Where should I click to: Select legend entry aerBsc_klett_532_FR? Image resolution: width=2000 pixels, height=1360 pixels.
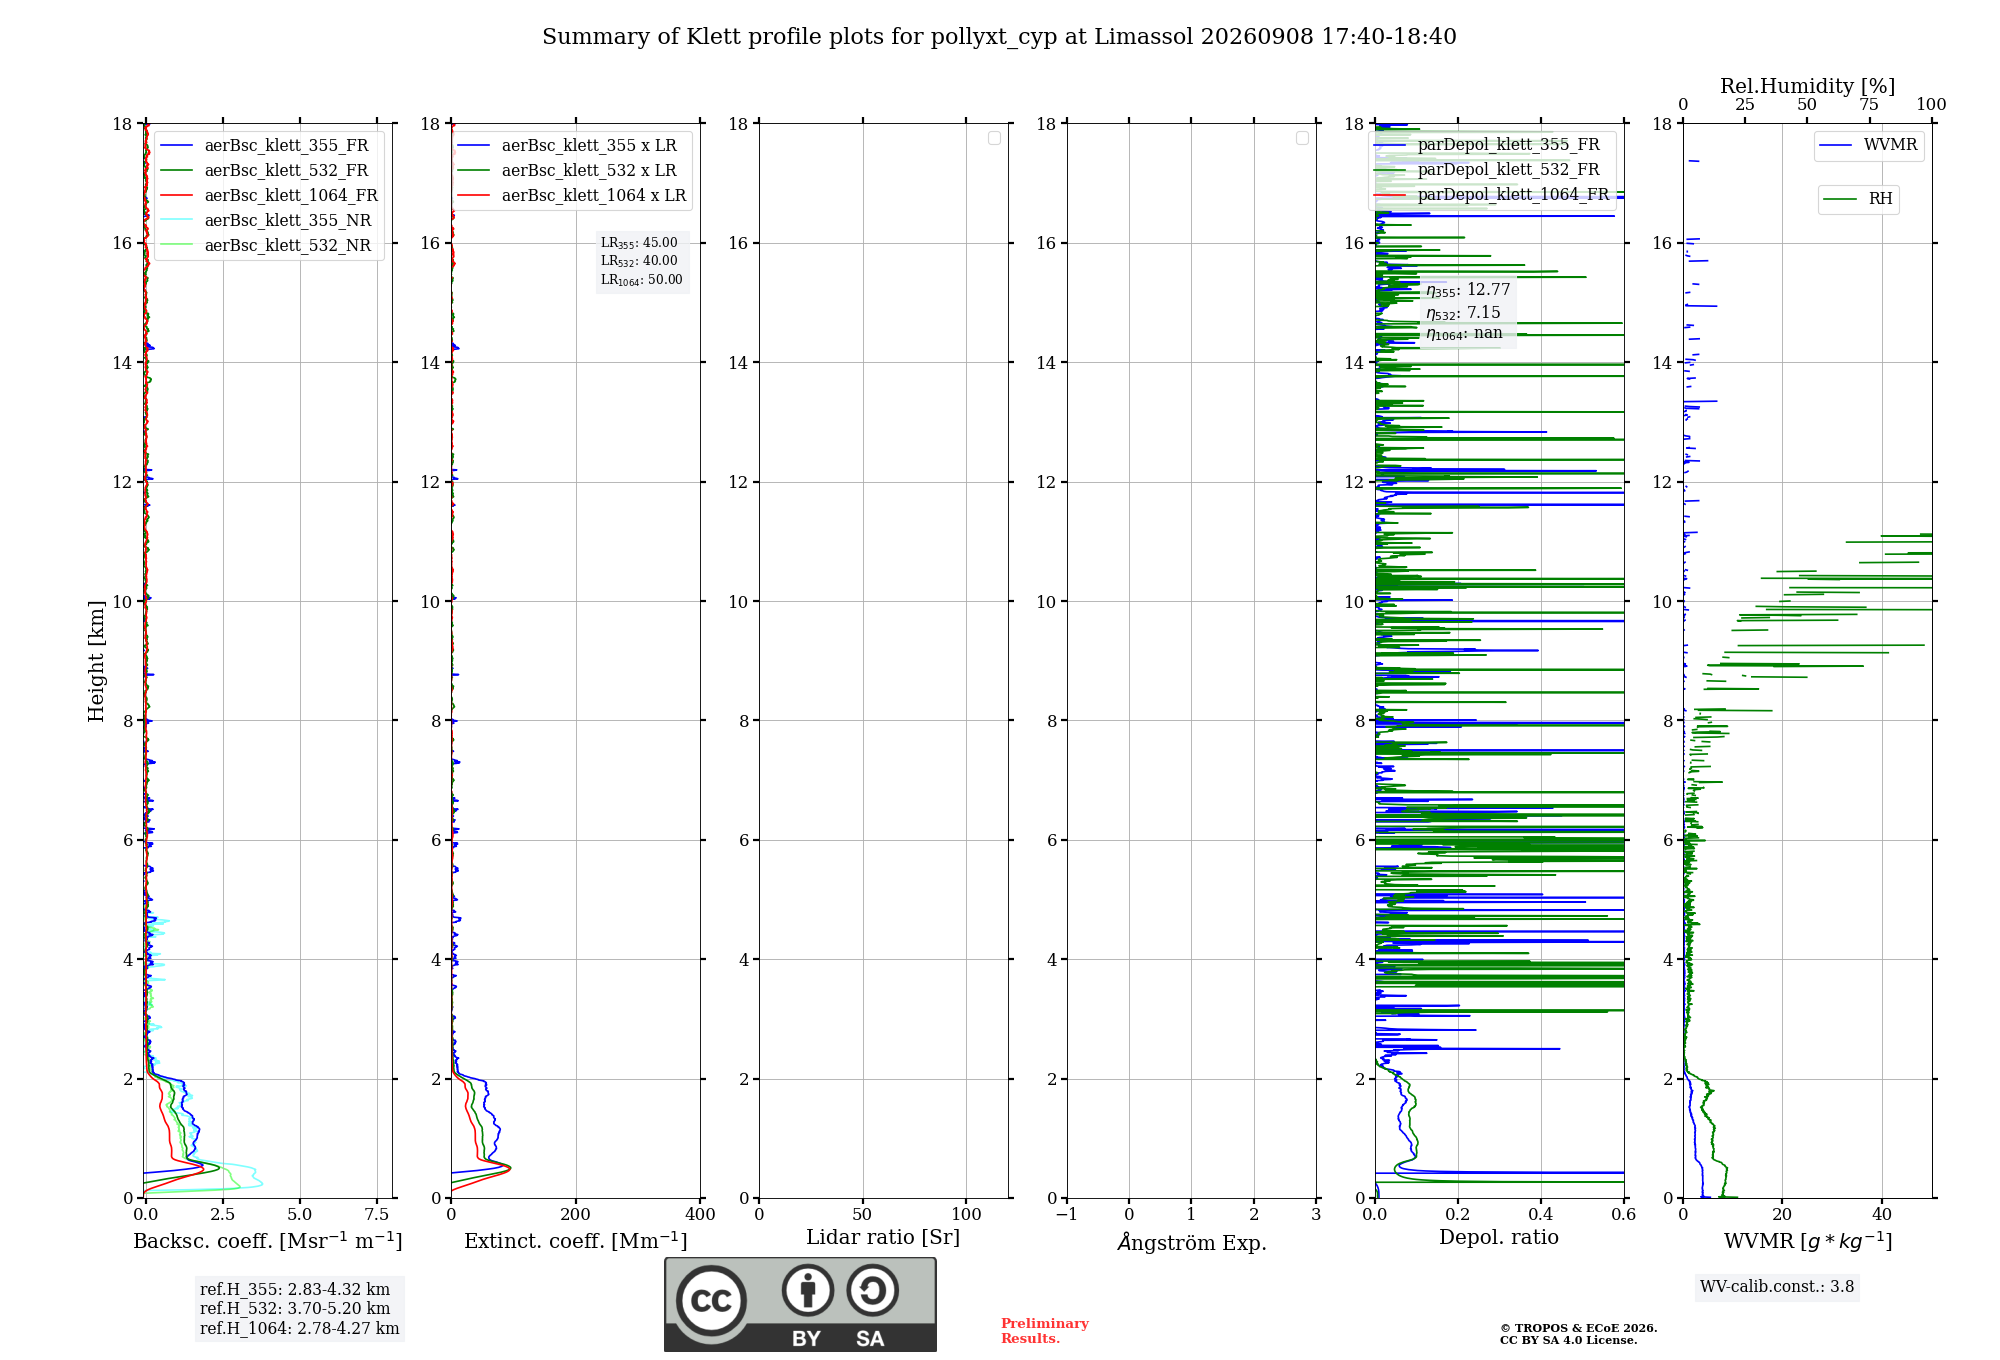coord(265,171)
